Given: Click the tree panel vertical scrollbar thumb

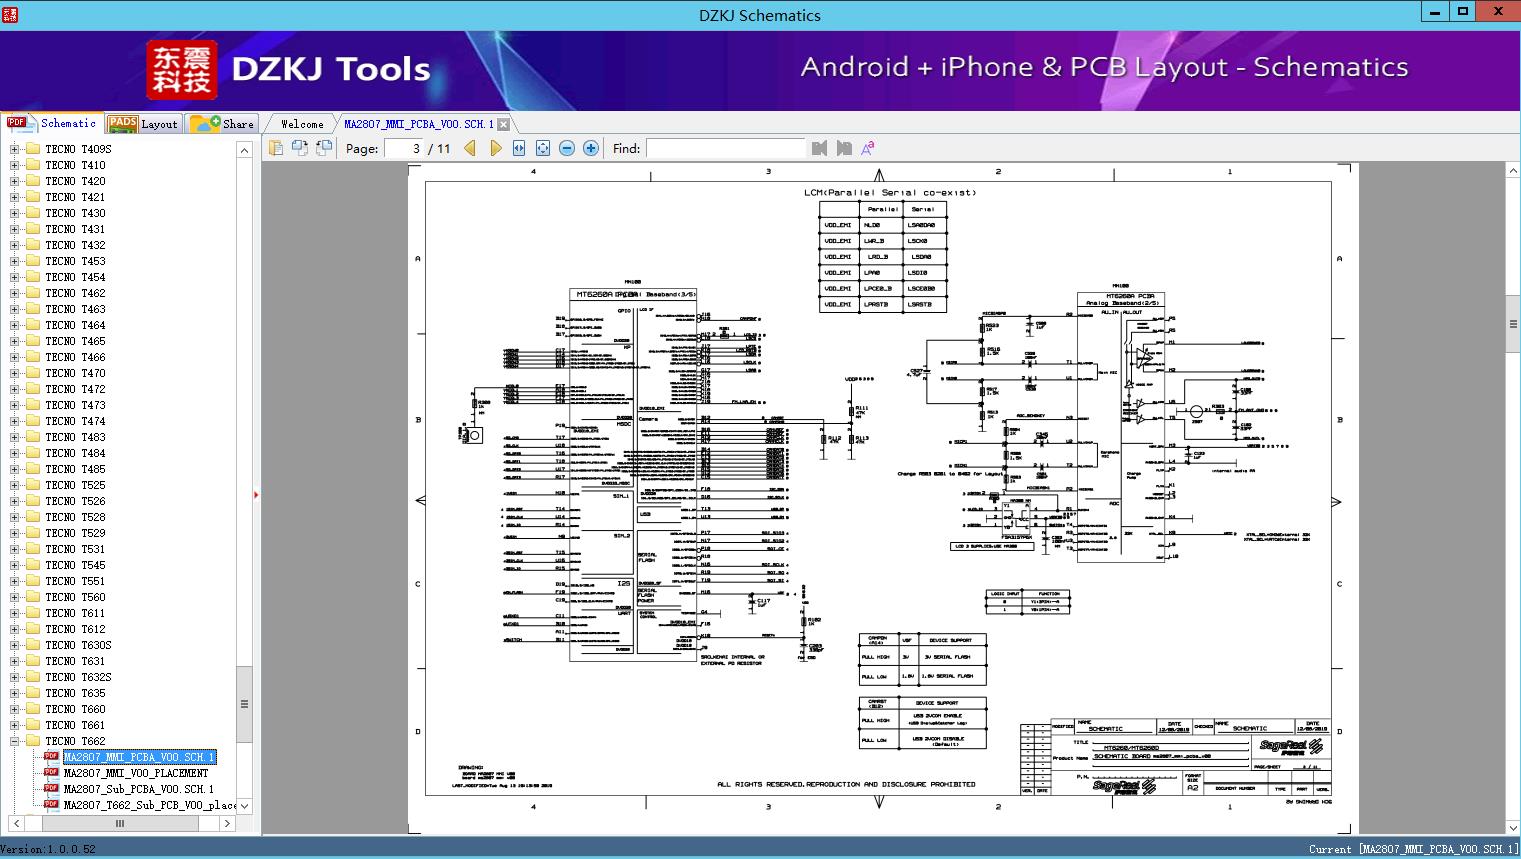Looking at the screenshot, I should (x=244, y=703).
